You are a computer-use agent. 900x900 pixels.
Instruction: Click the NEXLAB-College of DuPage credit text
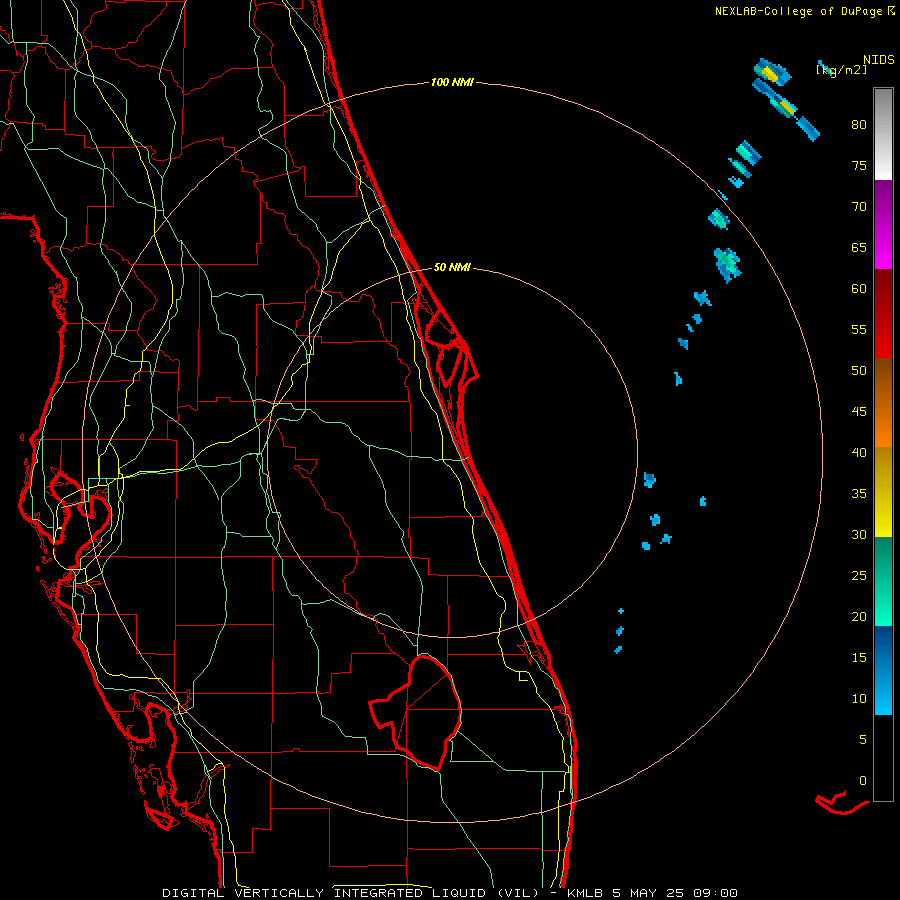tap(798, 11)
